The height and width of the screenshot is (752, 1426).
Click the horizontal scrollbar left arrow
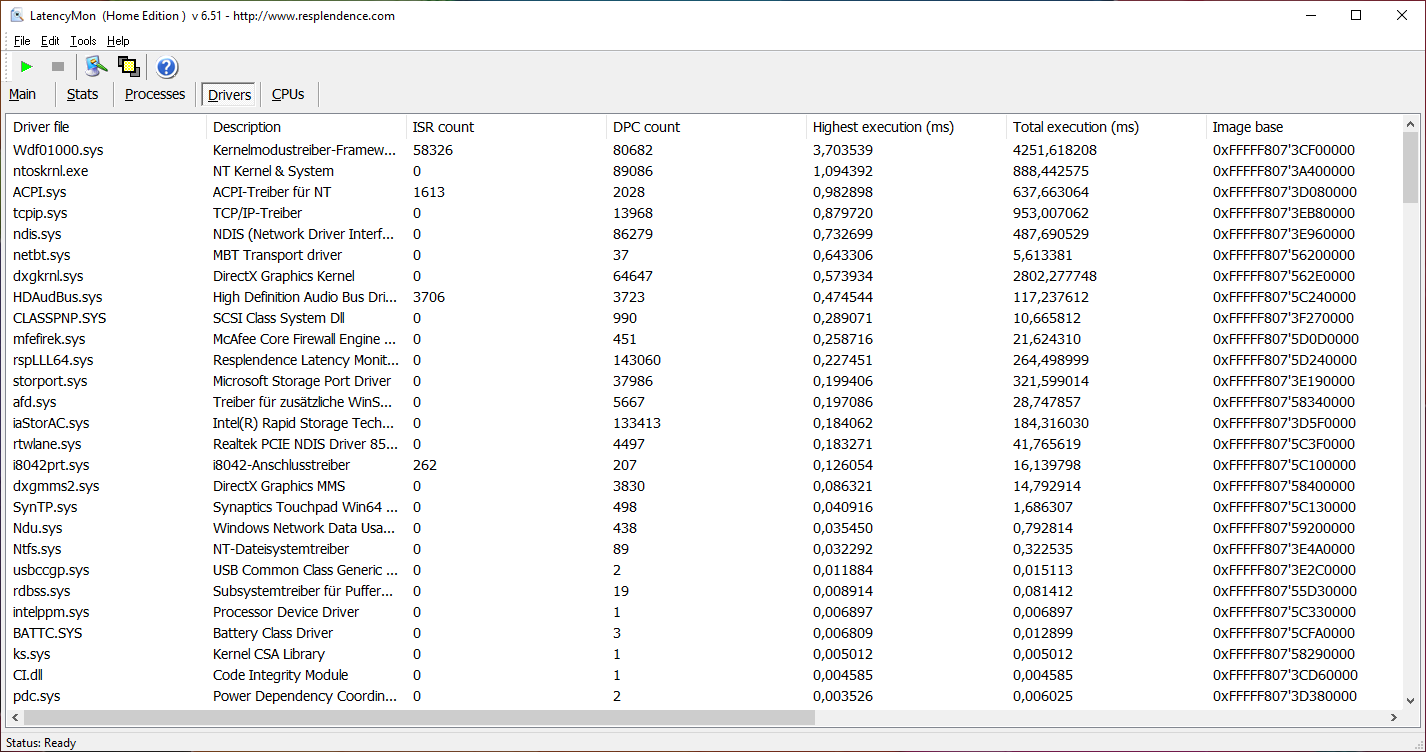point(16,718)
